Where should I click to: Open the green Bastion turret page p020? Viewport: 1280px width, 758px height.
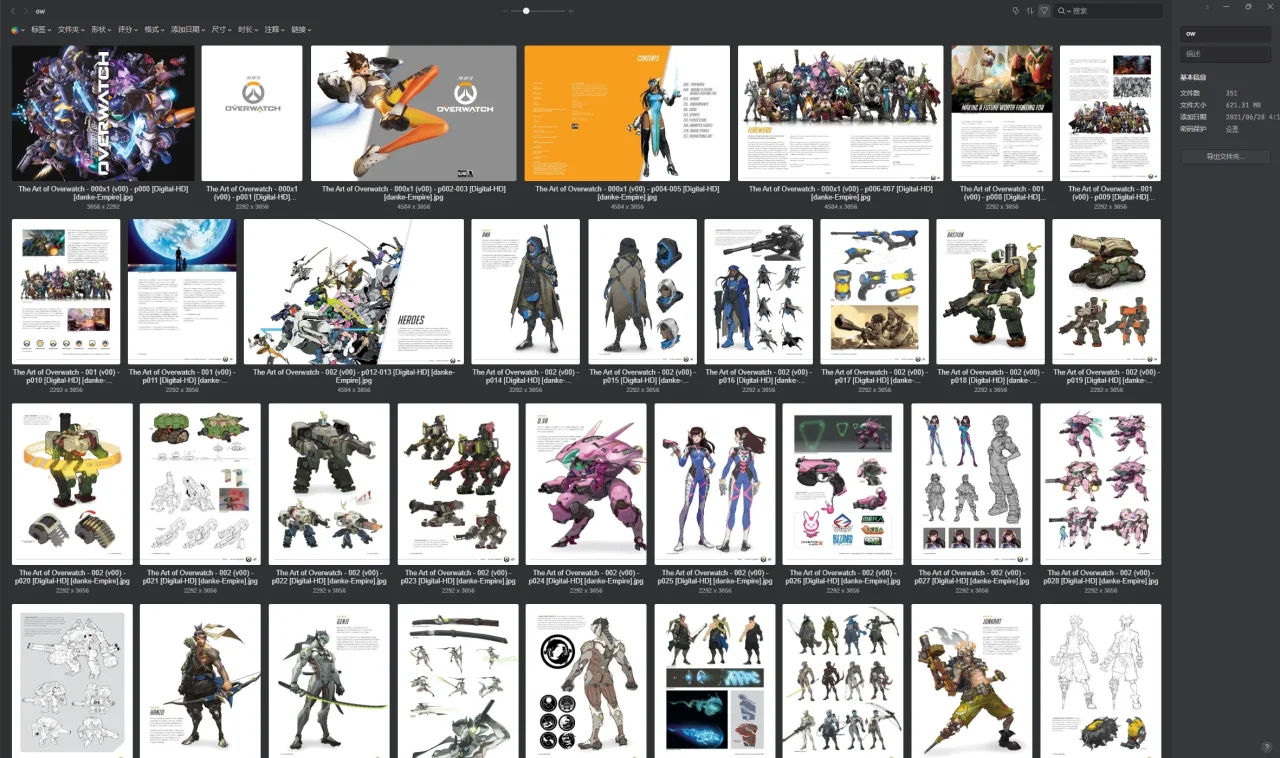point(72,484)
